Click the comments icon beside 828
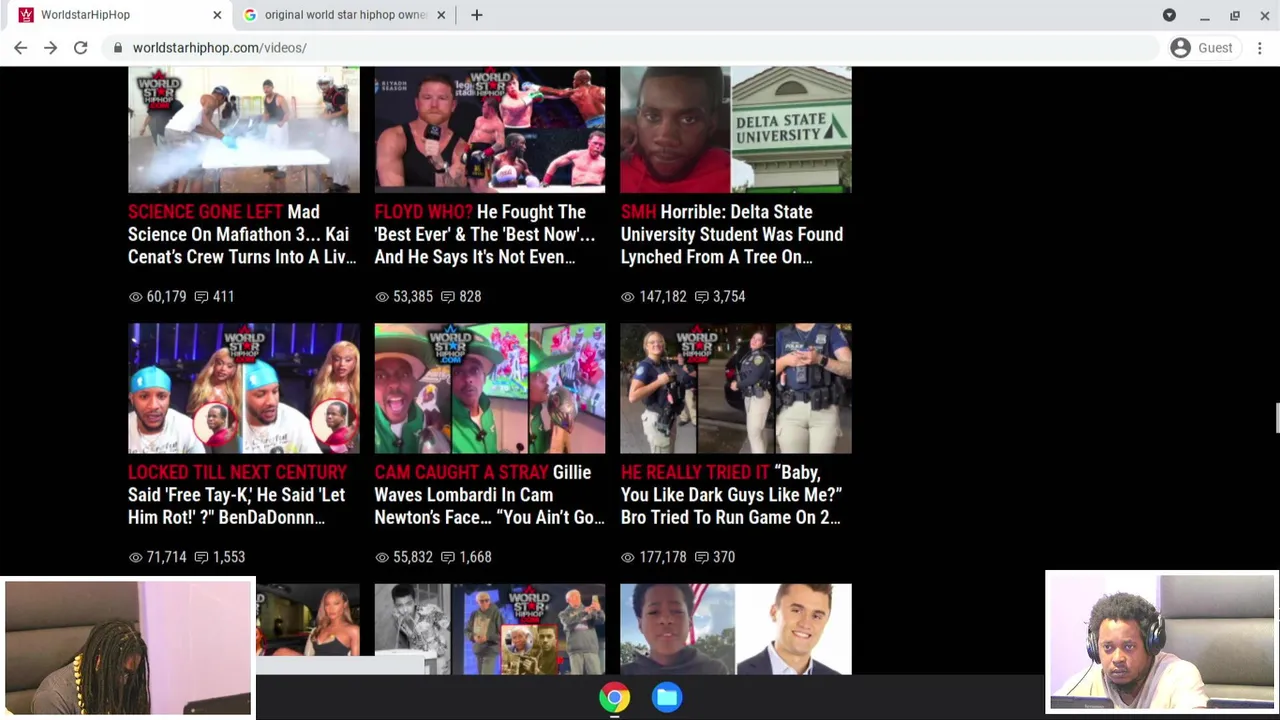The image size is (1280, 720). click(x=448, y=297)
